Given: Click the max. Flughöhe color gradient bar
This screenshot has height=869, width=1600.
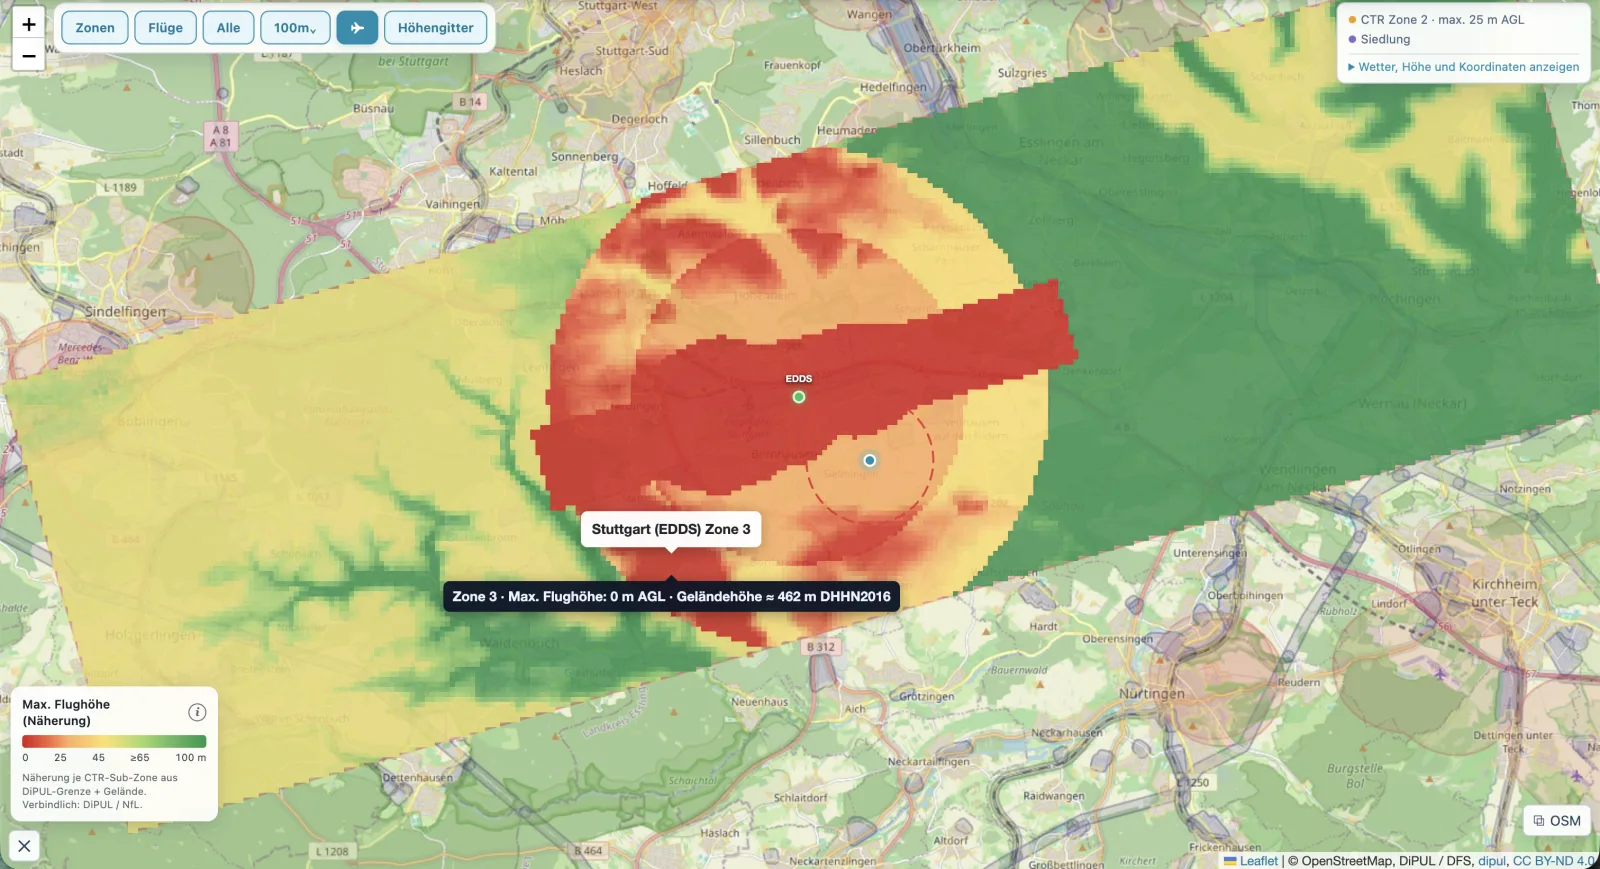Looking at the screenshot, I should (114, 742).
